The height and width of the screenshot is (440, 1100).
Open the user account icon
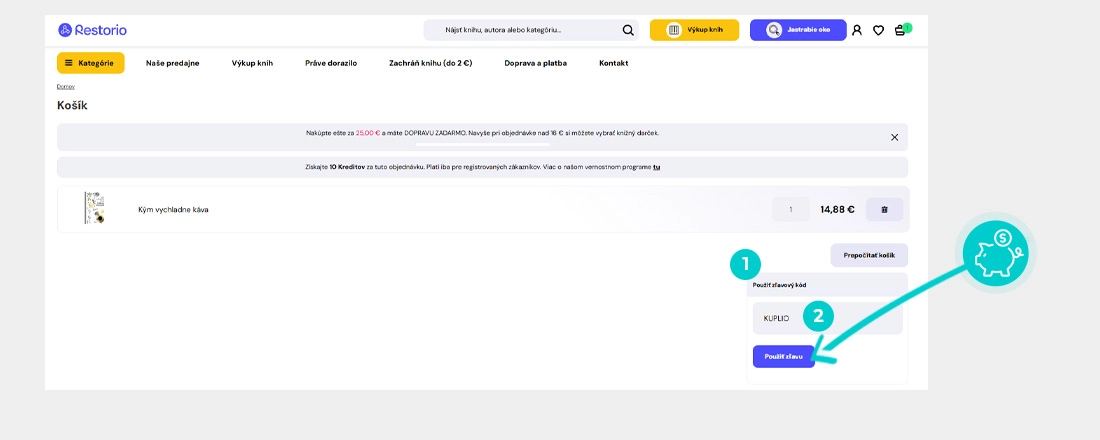857,30
